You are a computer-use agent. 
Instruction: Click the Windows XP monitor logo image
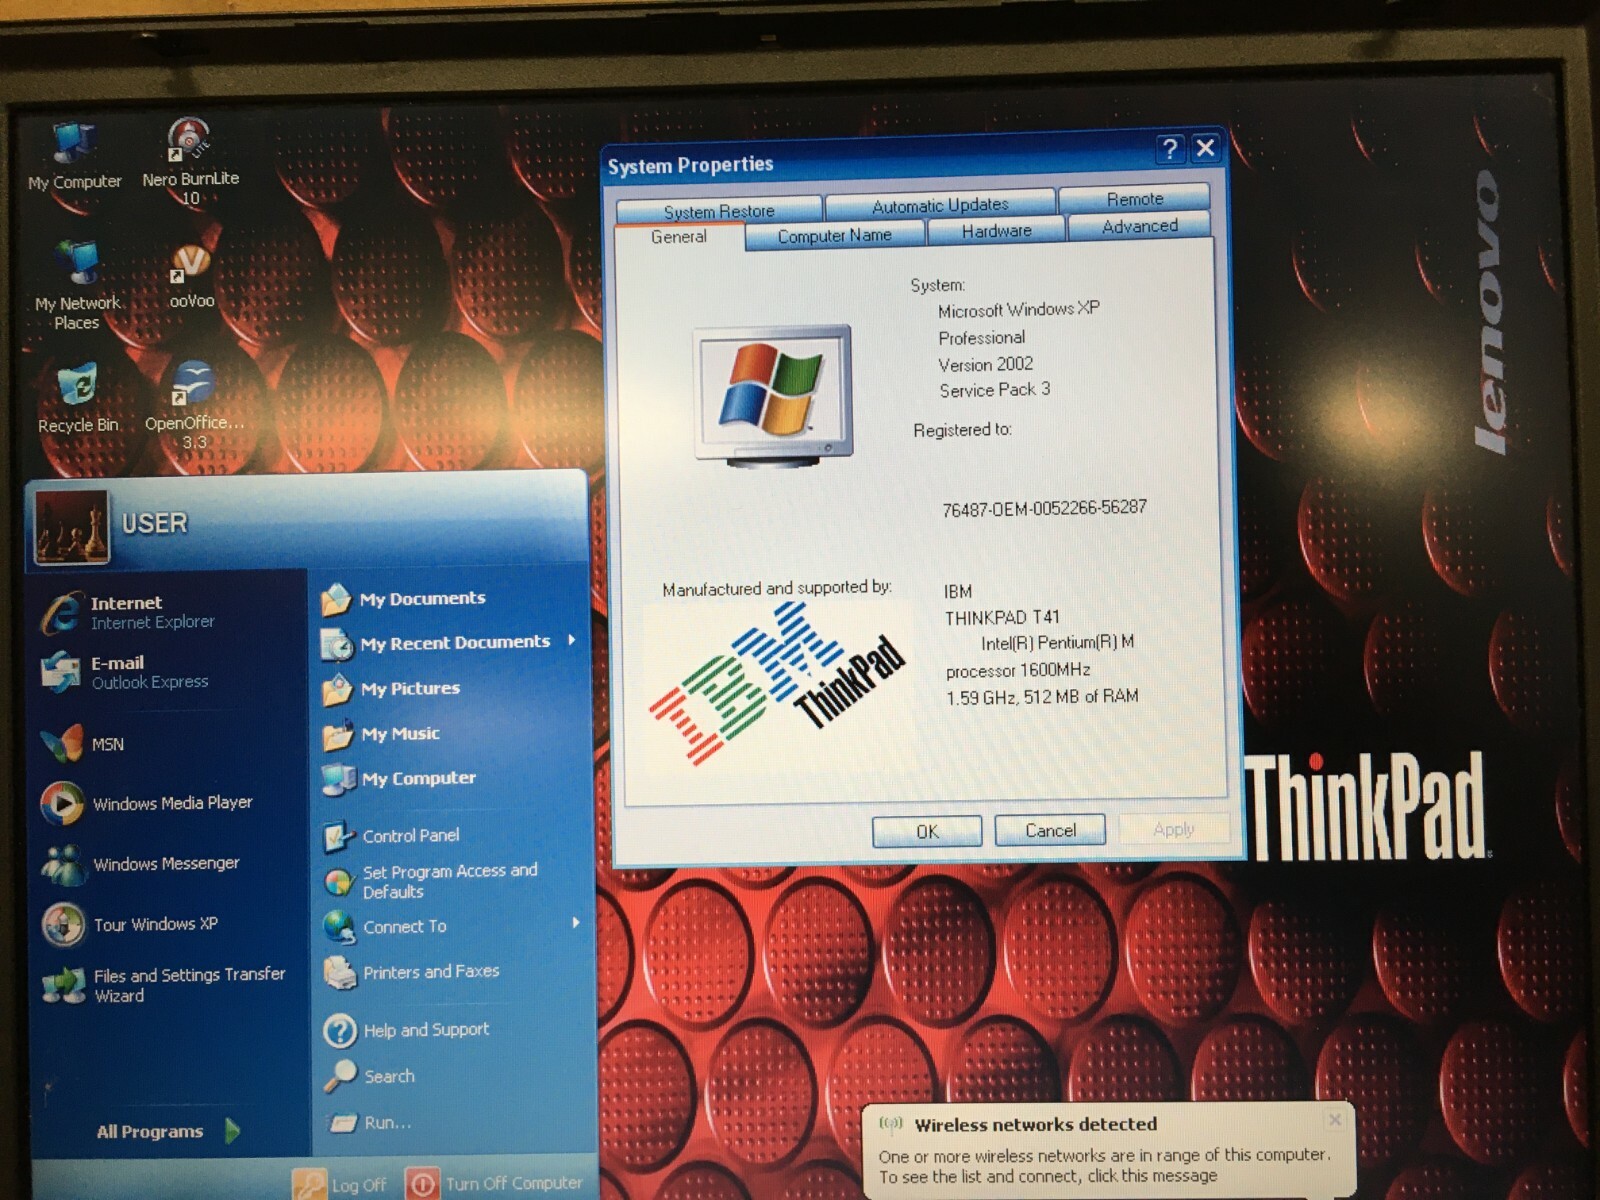773,395
